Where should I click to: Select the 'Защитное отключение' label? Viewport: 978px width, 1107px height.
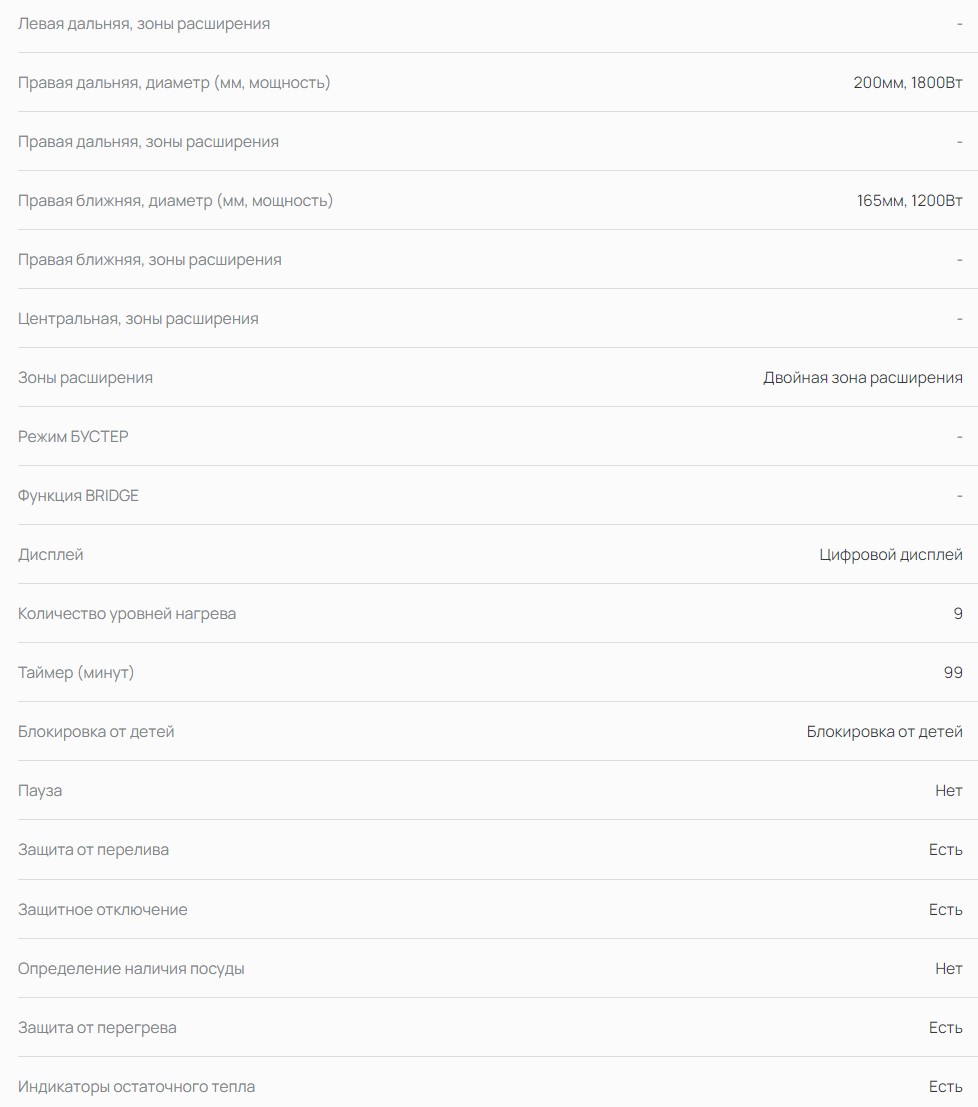(103, 909)
